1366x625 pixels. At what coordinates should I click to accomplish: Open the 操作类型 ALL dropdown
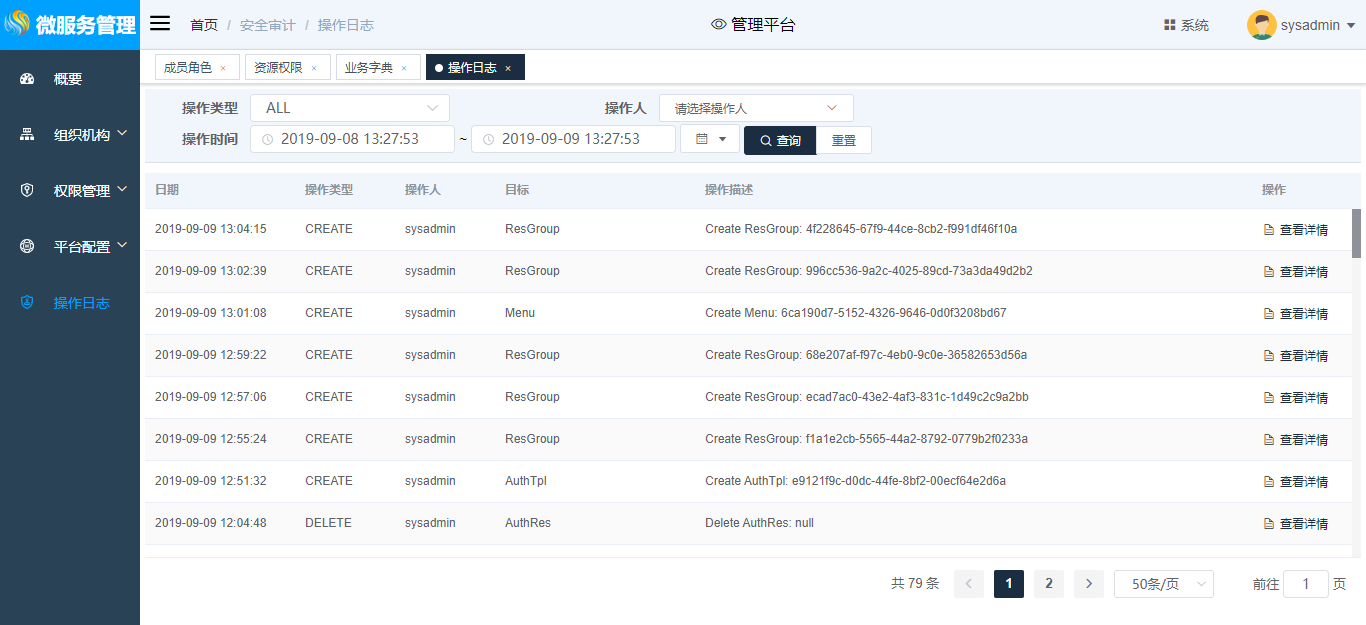[x=349, y=108]
